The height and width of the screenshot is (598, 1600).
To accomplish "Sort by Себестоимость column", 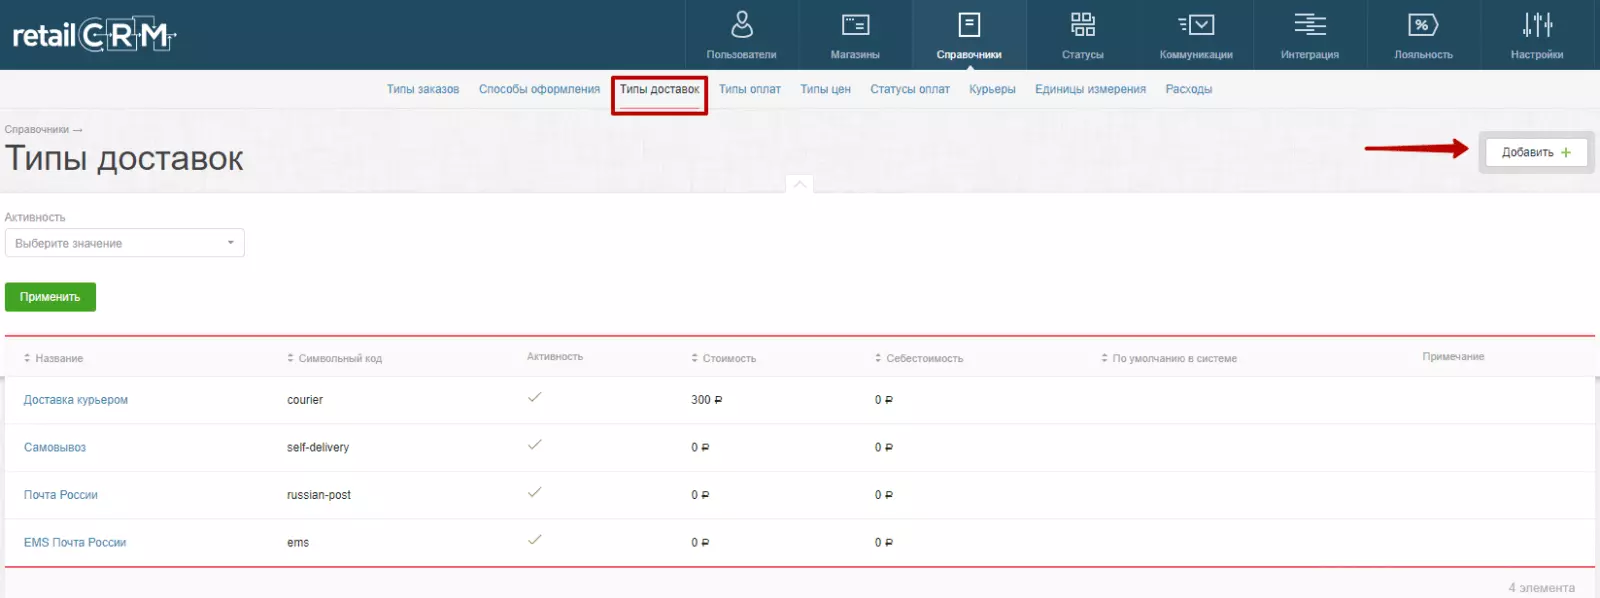I will (x=918, y=358).
